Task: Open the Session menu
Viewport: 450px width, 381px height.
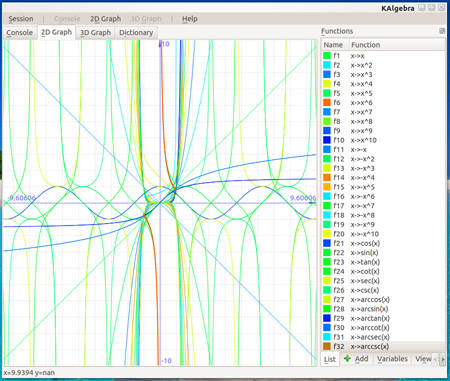Action: [x=21, y=19]
